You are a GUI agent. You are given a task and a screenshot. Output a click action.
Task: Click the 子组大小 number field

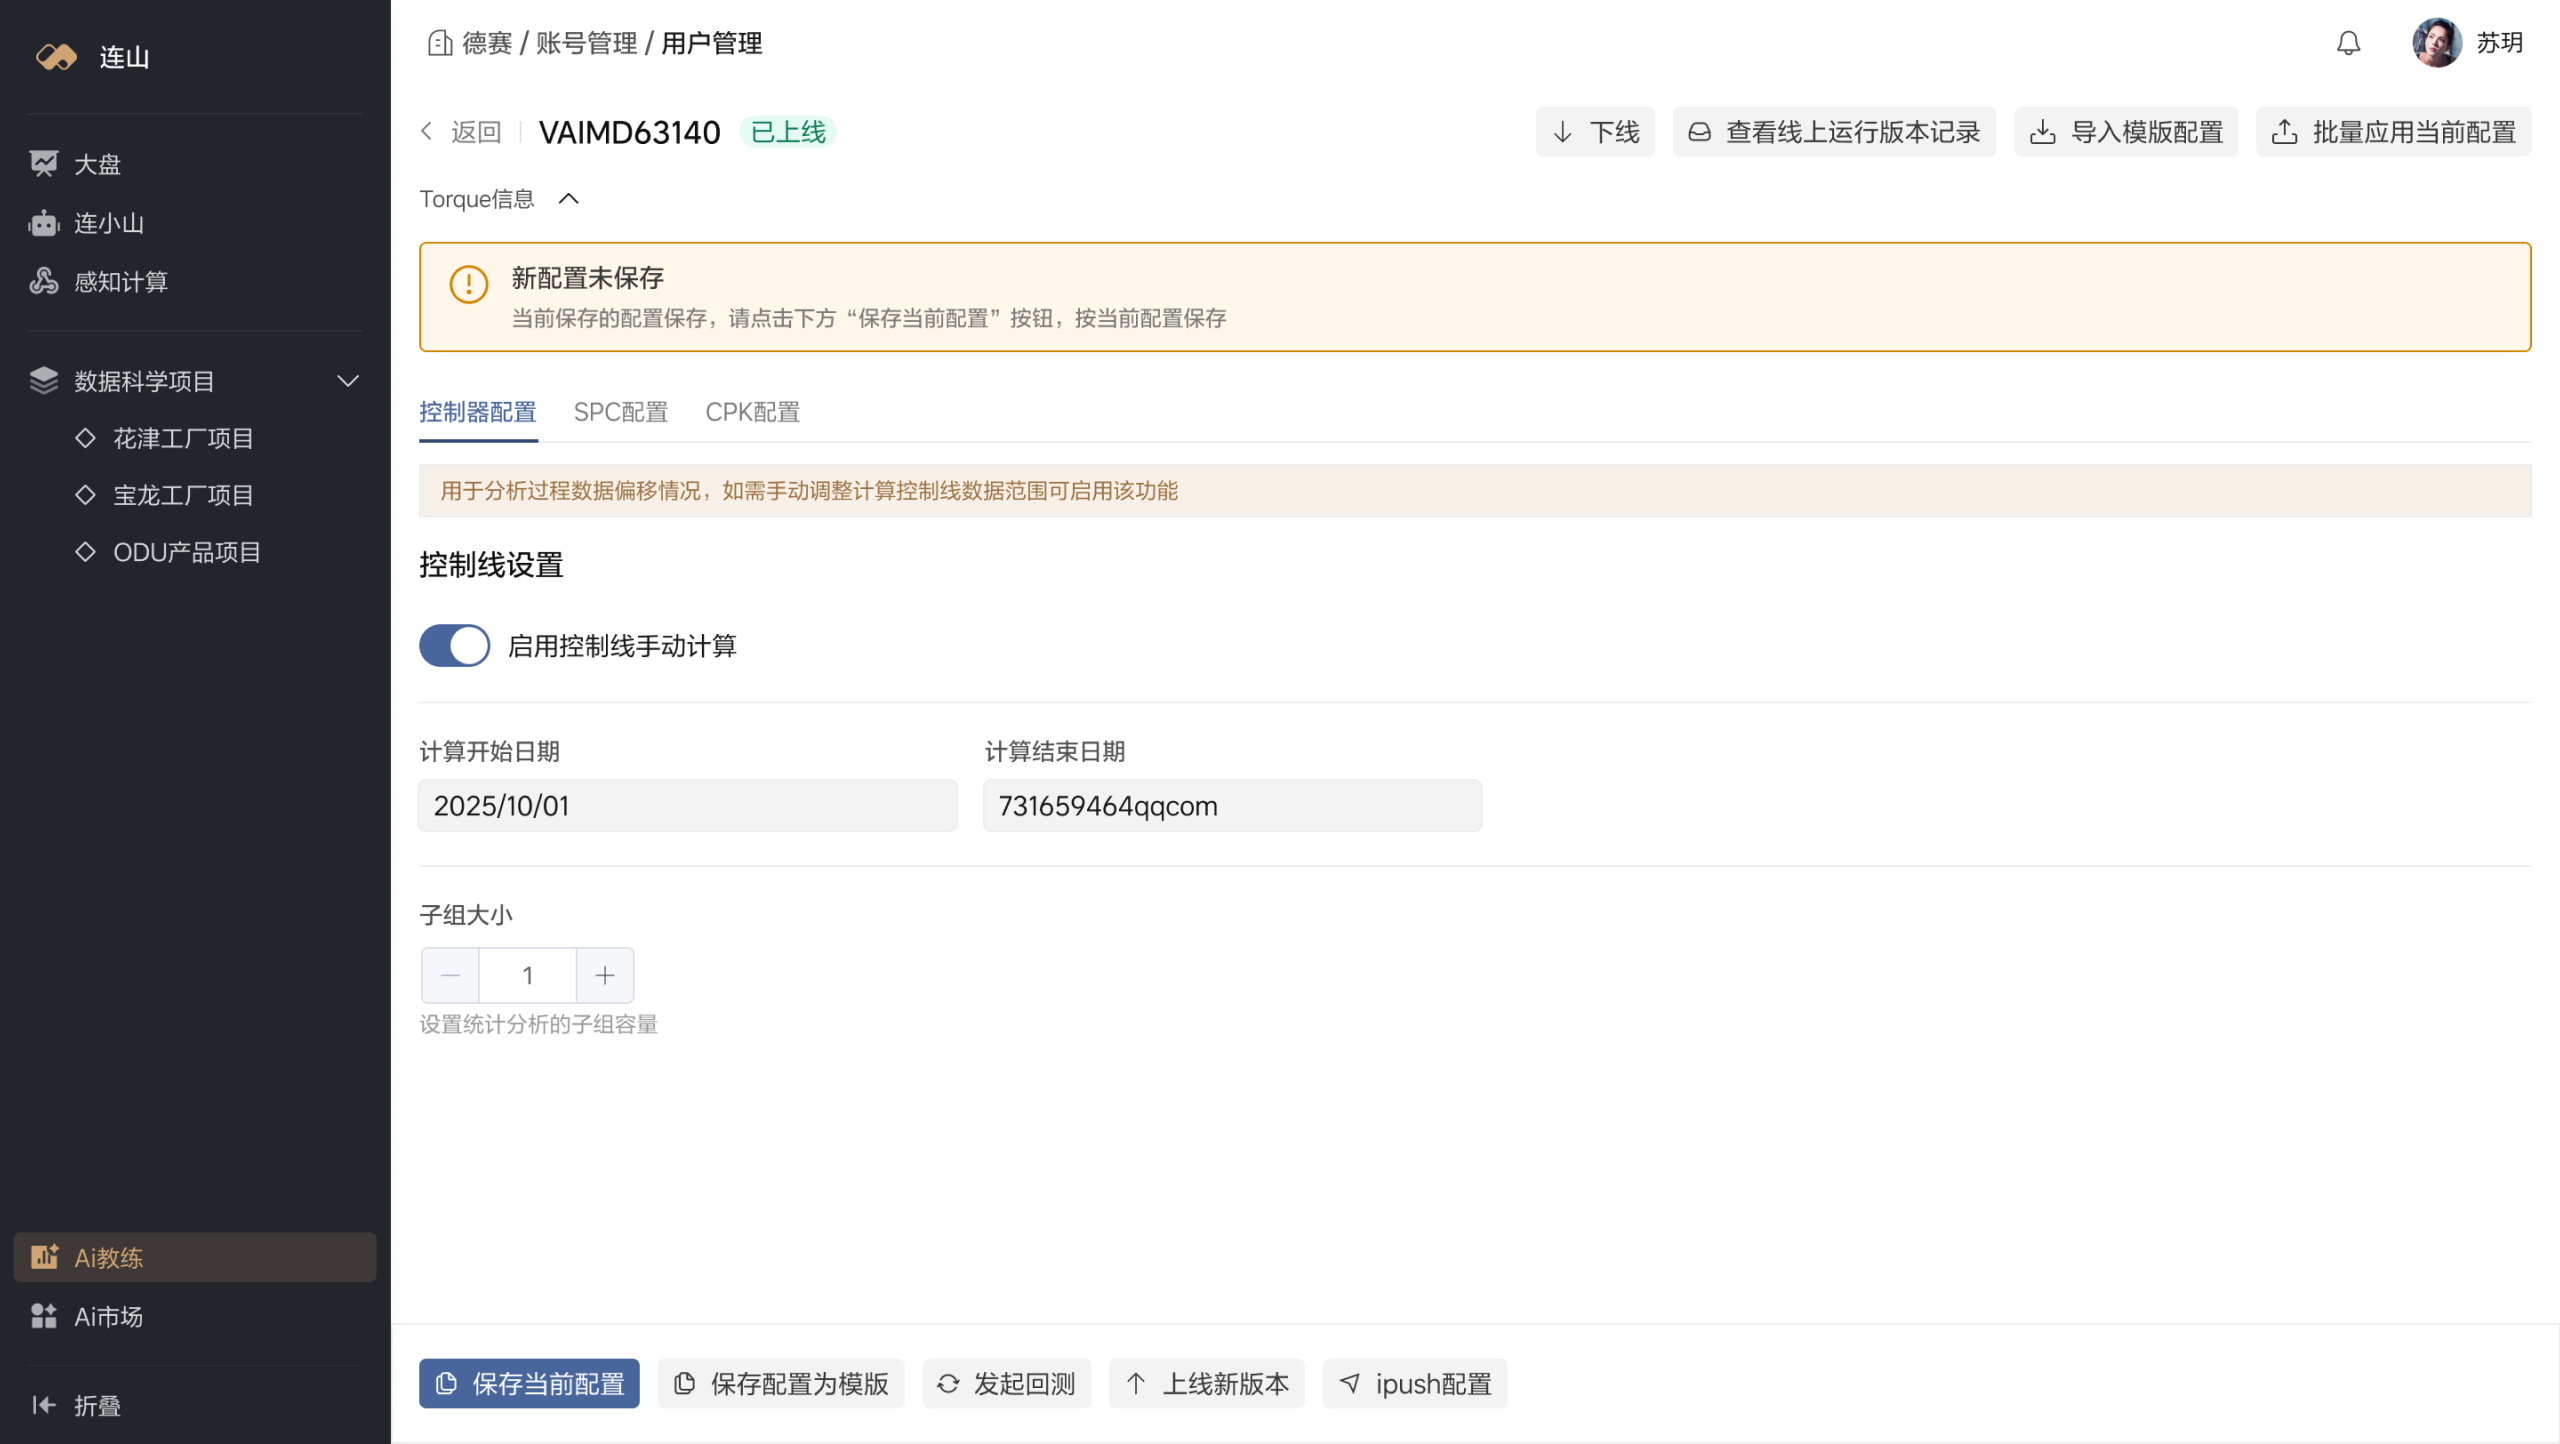pos(528,976)
